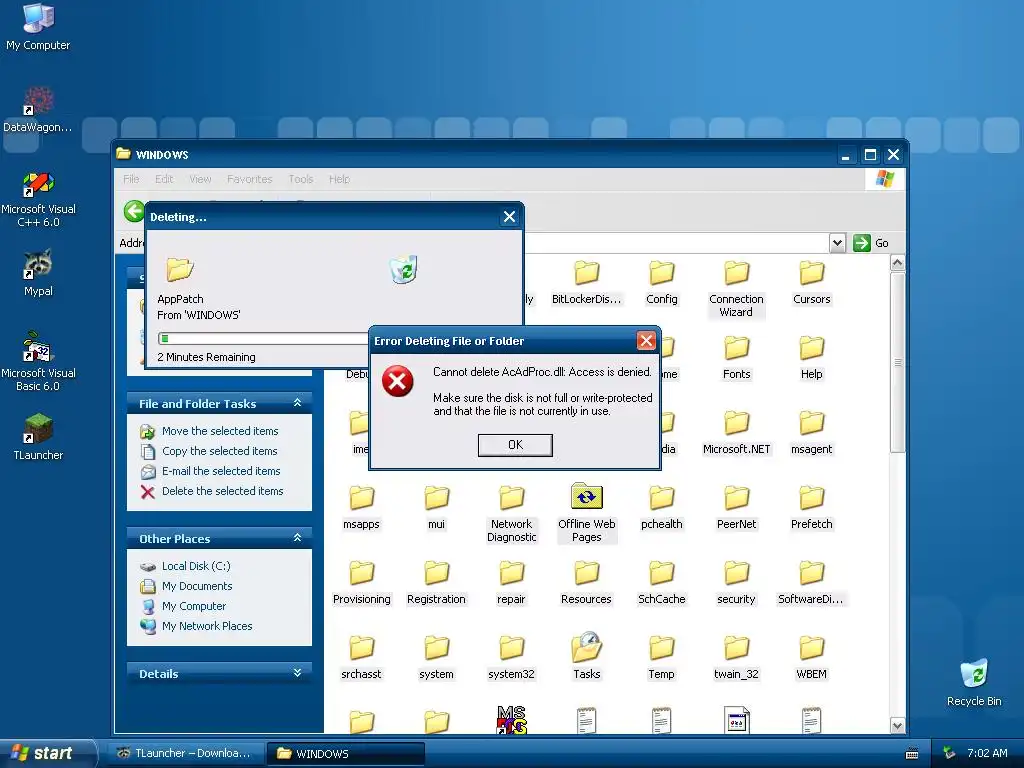This screenshot has width=1024, height=768.
Task: Select the Microsoft.NET folder
Action: pyautogui.click(x=737, y=433)
